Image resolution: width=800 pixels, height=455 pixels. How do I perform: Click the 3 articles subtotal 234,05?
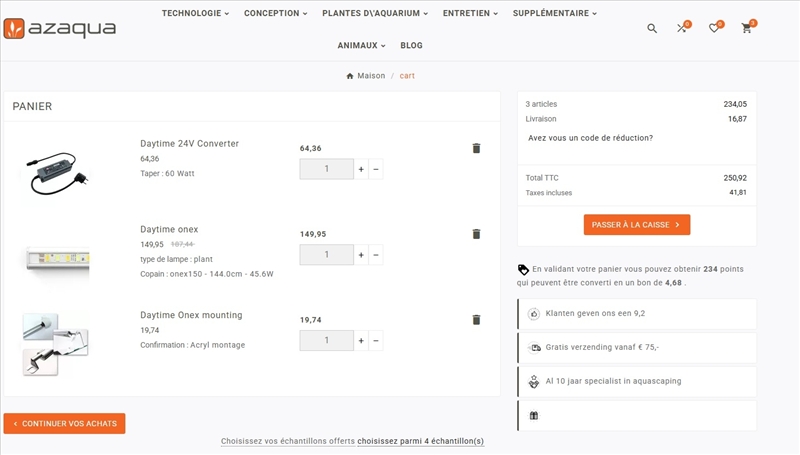pyautogui.click(x=735, y=104)
